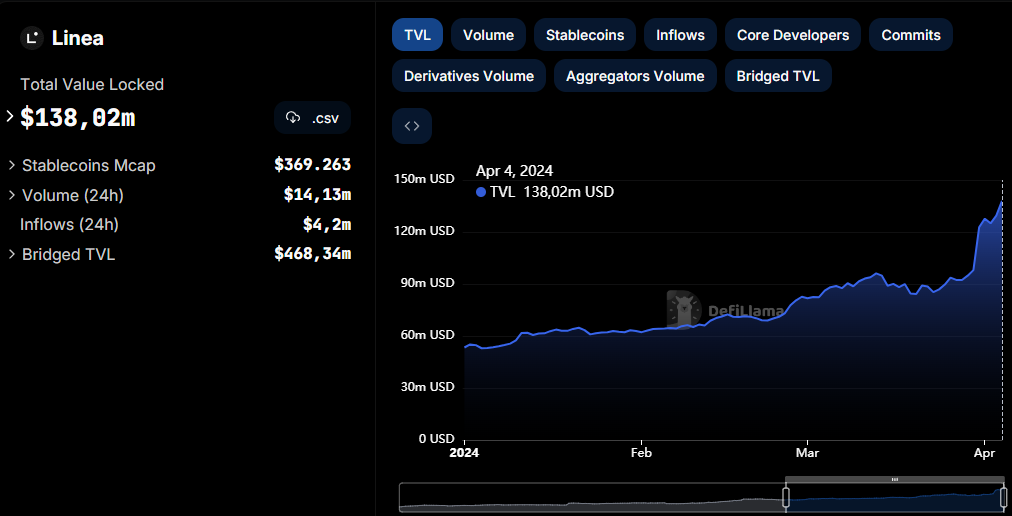Click the blue dot in the TVL tooltip

point(480,192)
